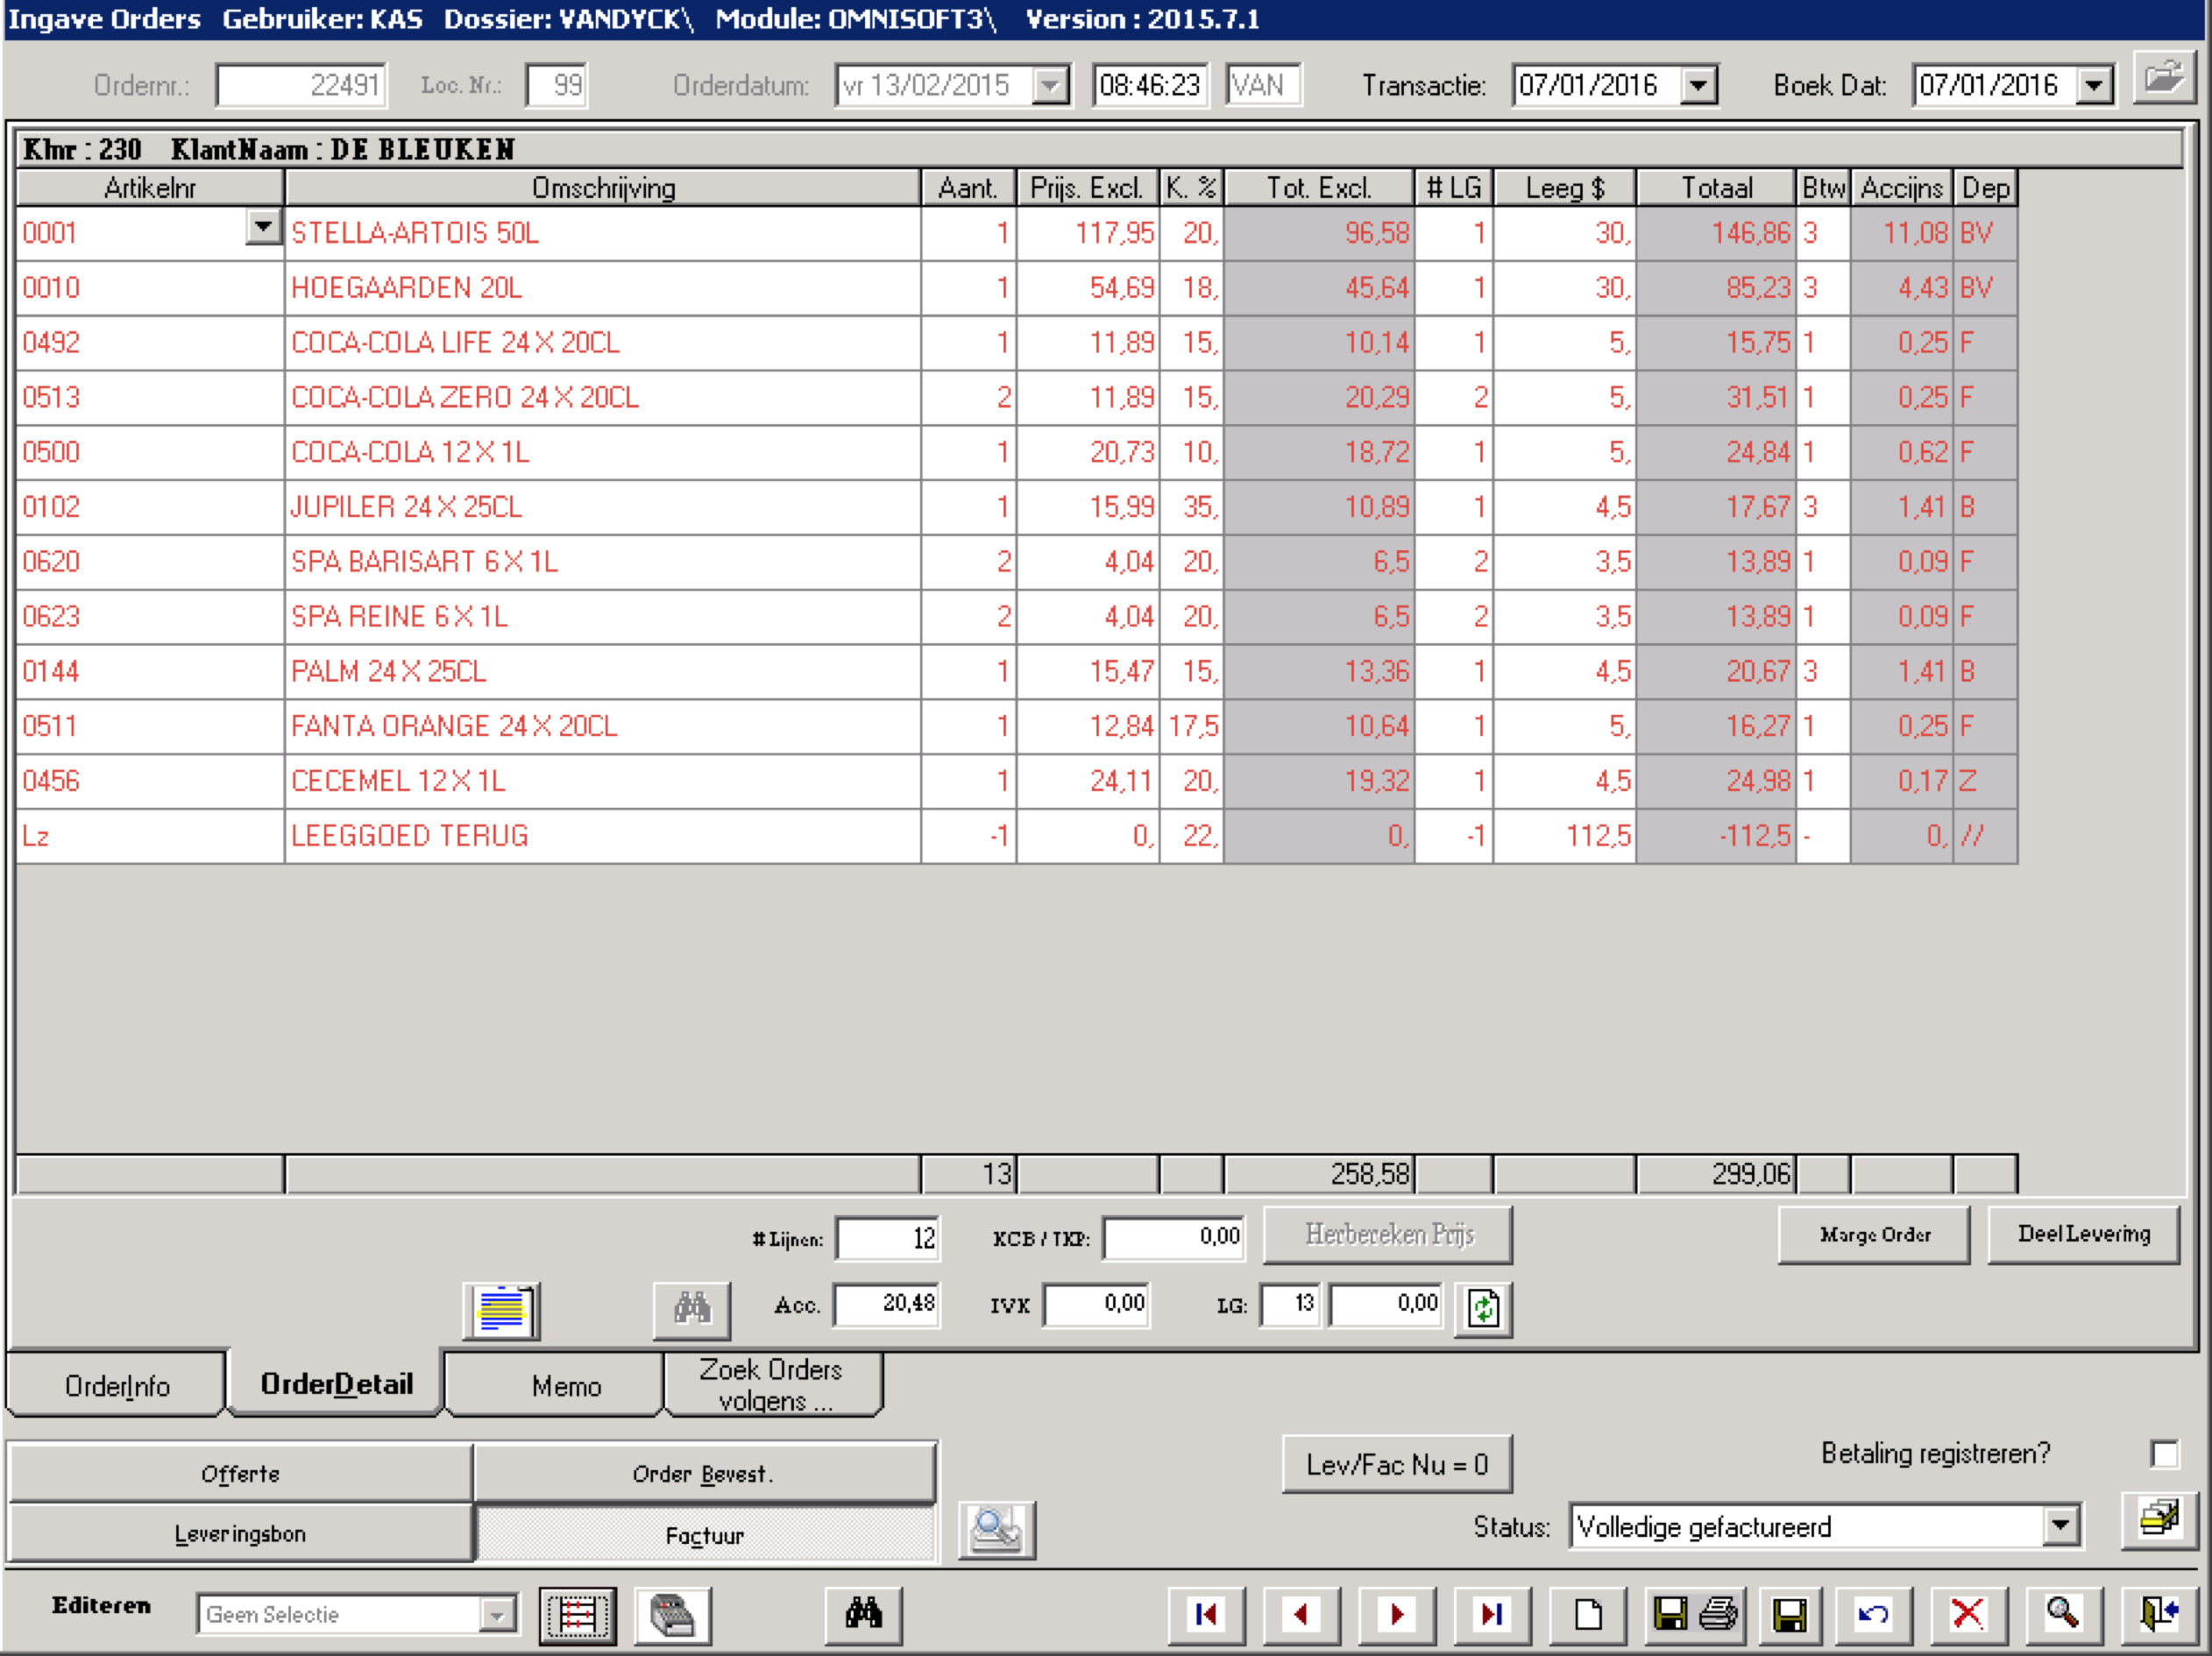Open the Geen Selectie dropdown
2212x1656 pixels.
[x=497, y=1614]
